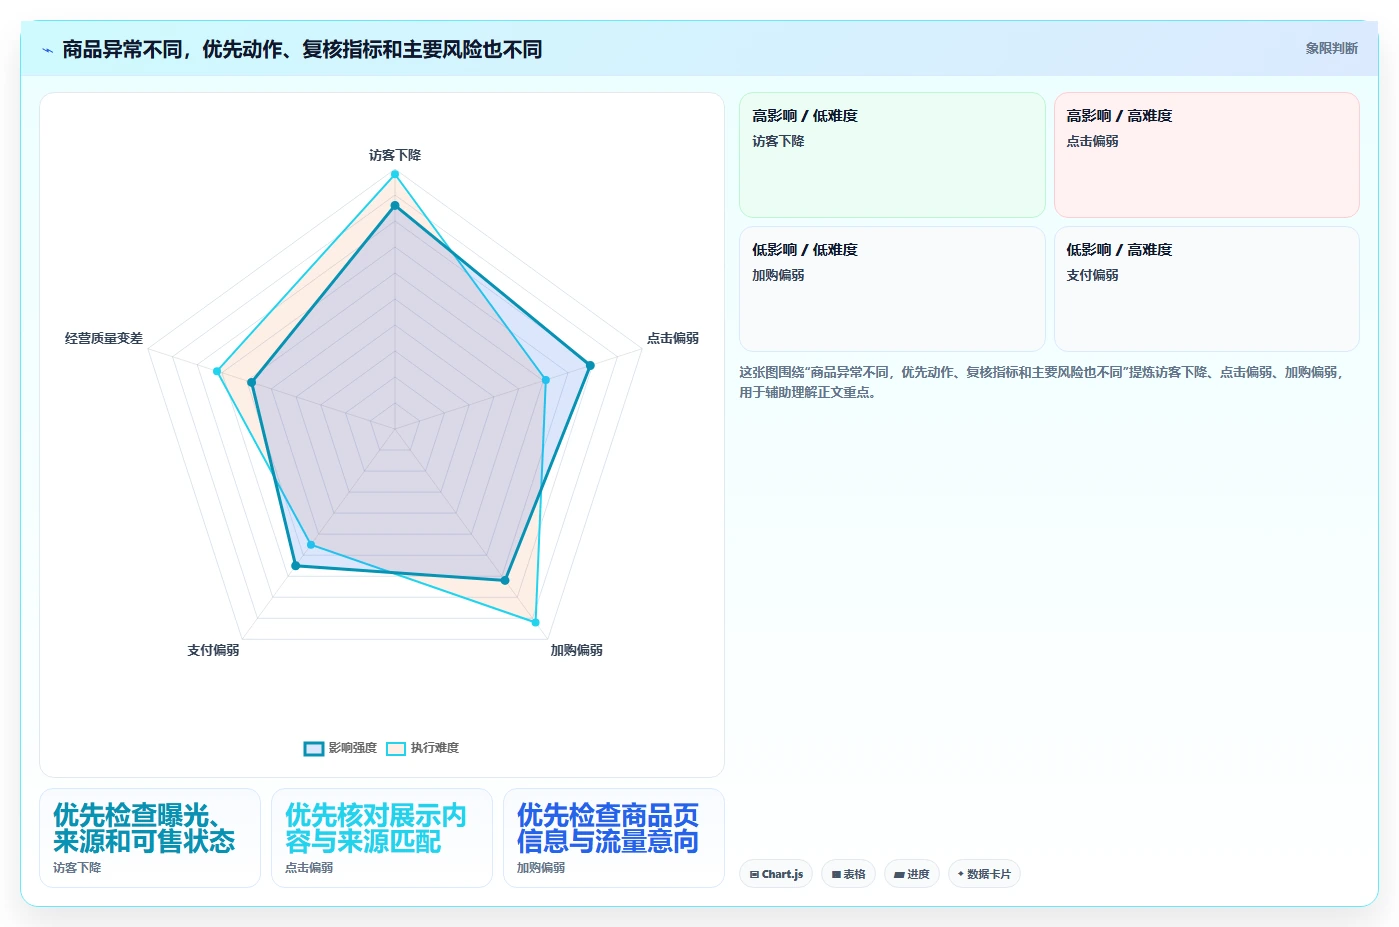Click 点击偏弱 text in pink quadrant card
The height and width of the screenshot is (927, 1399).
coord(1092,141)
